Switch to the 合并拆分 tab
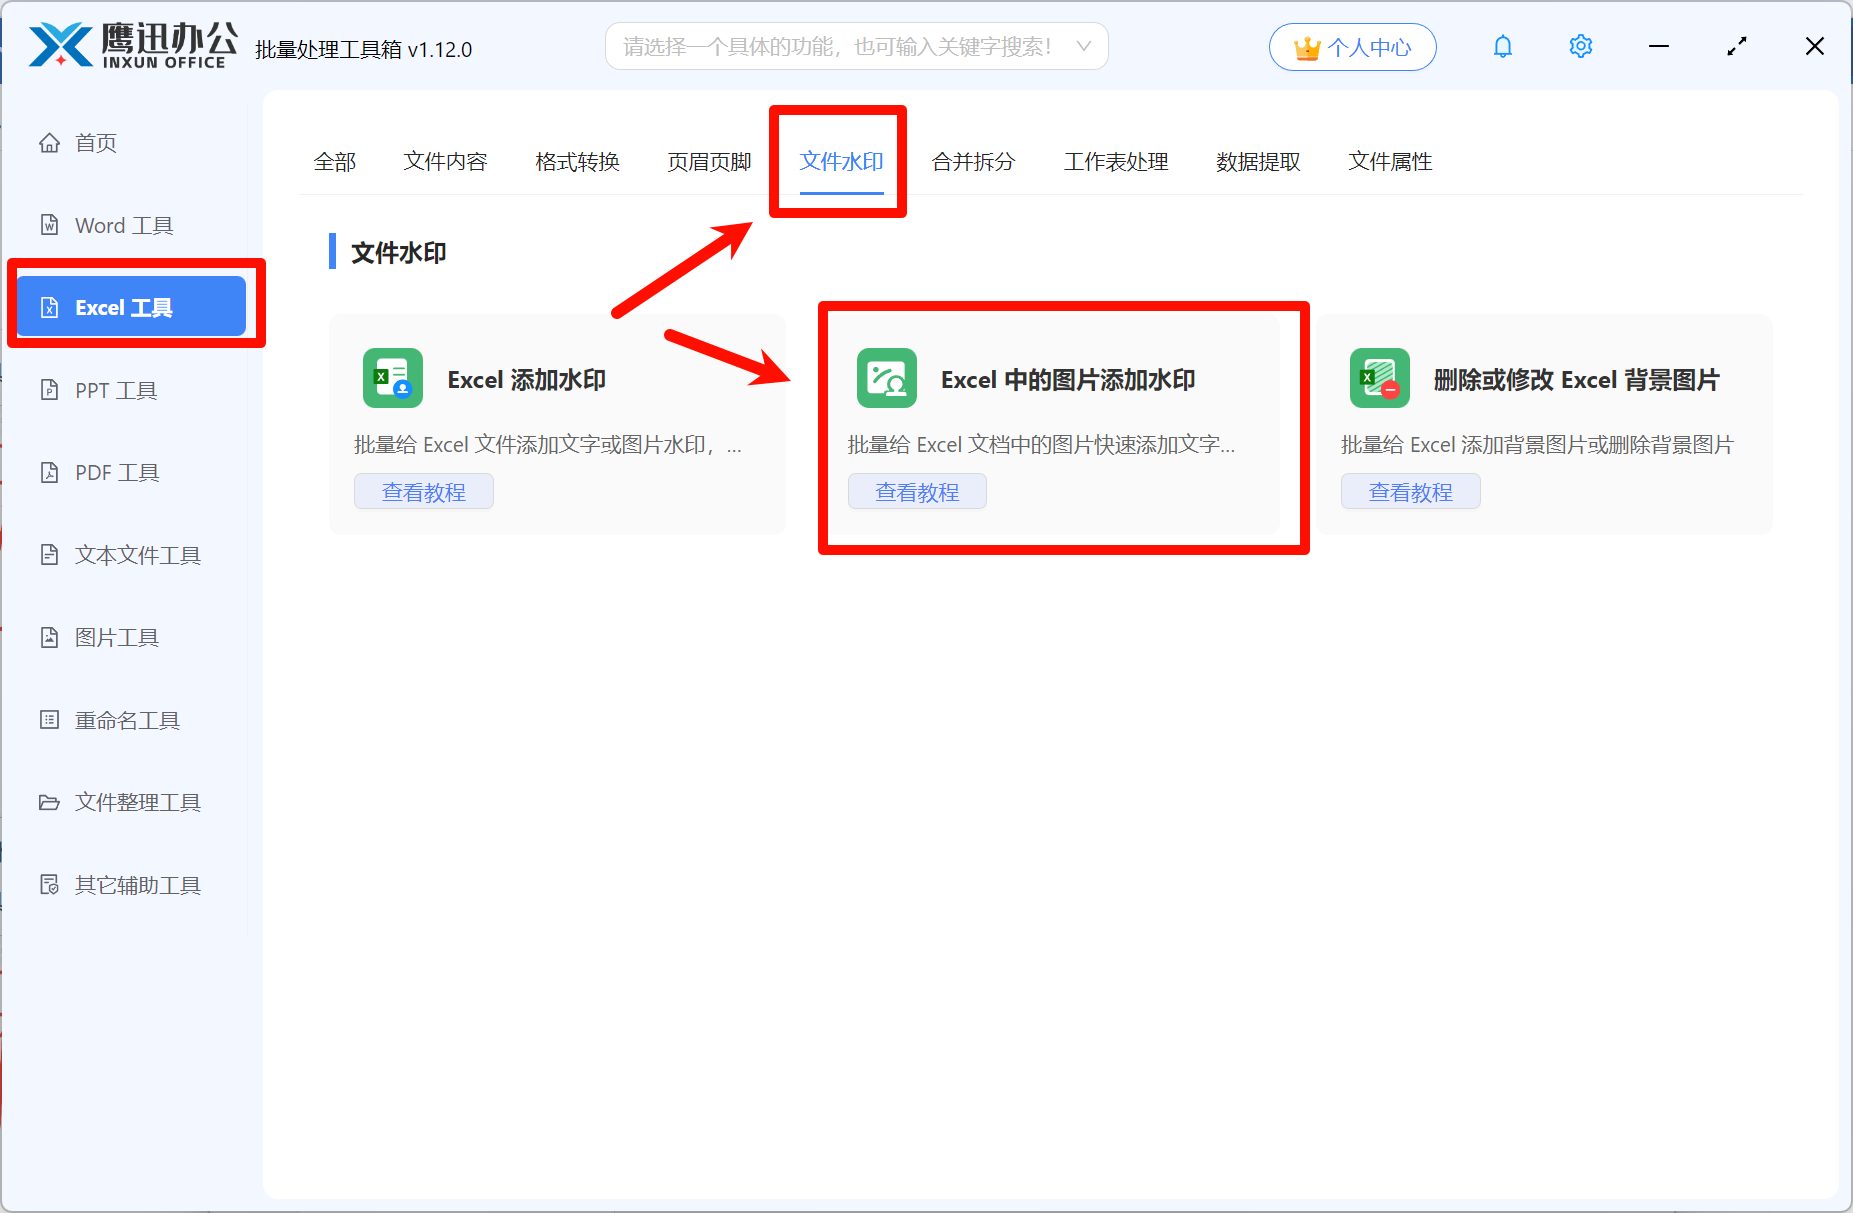The width and height of the screenshot is (1853, 1213). (972, 161)
